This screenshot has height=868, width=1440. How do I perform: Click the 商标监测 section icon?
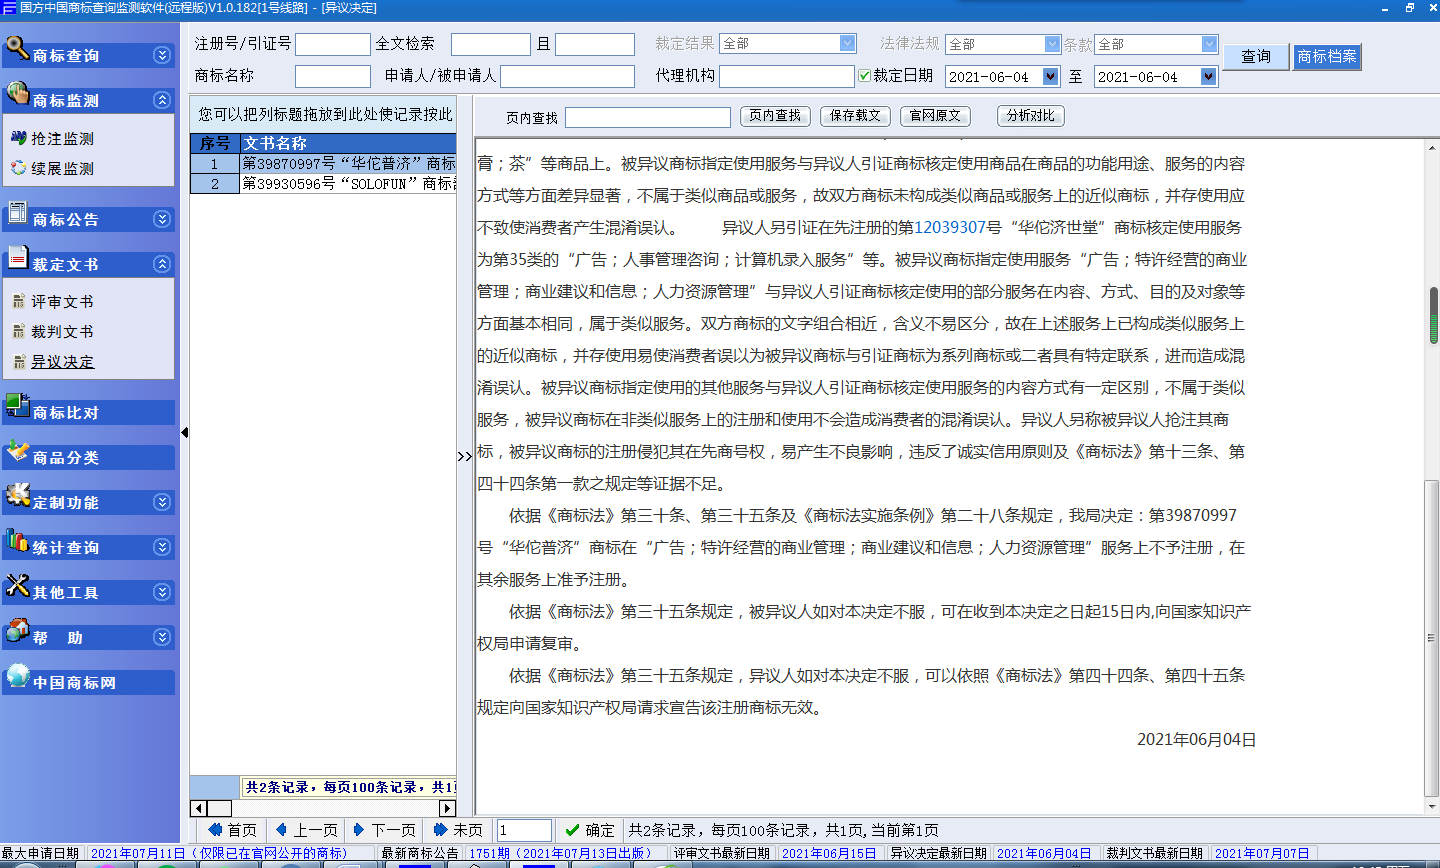[x=17, y=93]
